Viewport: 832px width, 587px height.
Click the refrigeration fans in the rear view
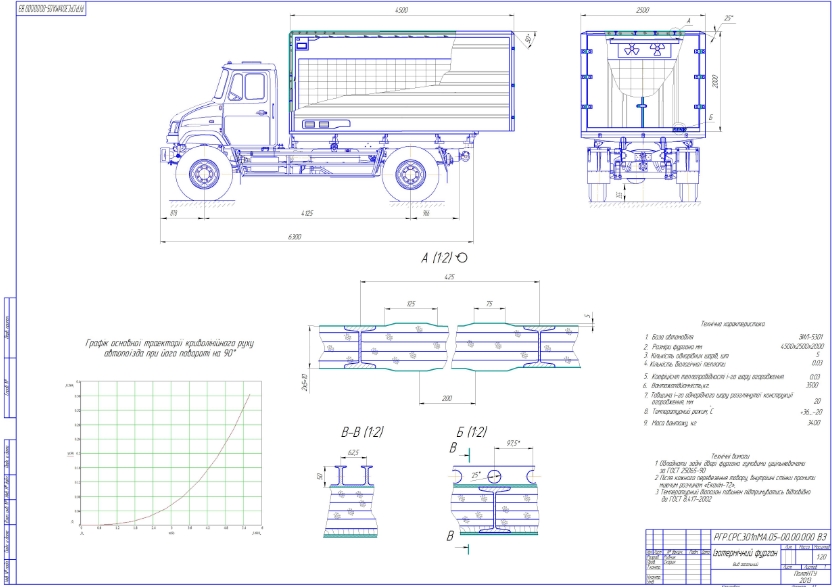pos(644,50)
